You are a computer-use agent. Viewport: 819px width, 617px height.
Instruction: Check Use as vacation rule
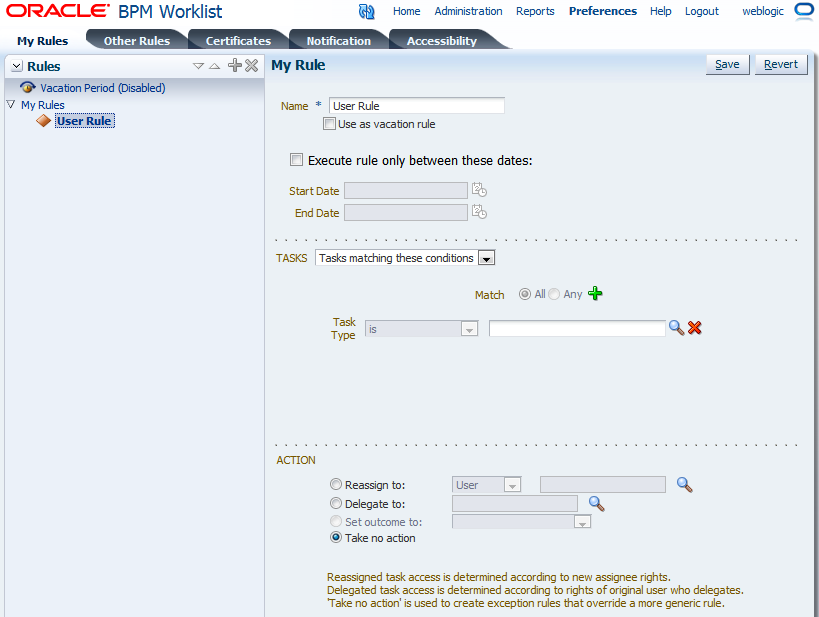[329, 124]
